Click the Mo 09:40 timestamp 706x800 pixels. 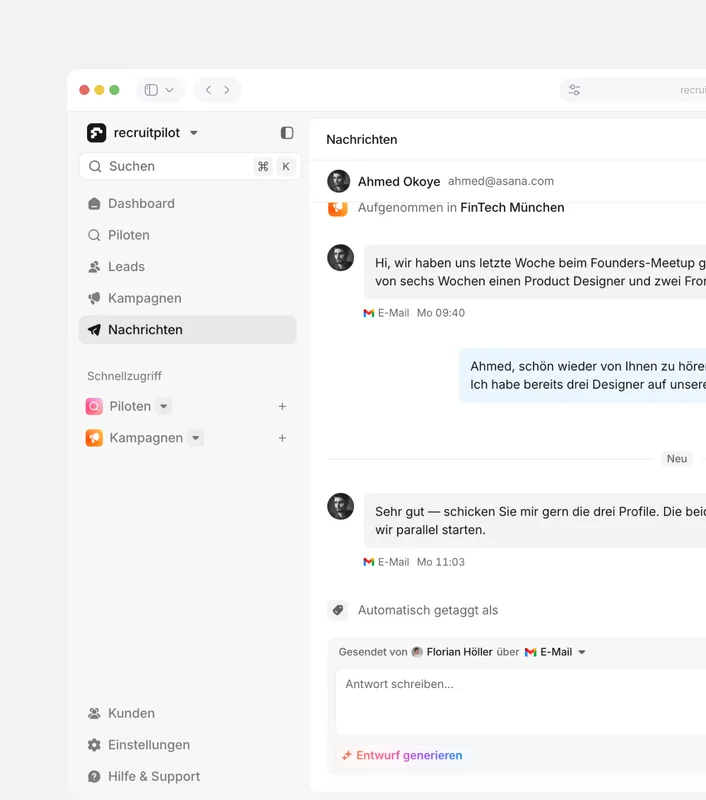pyautogui.click(x=441, y=313)
